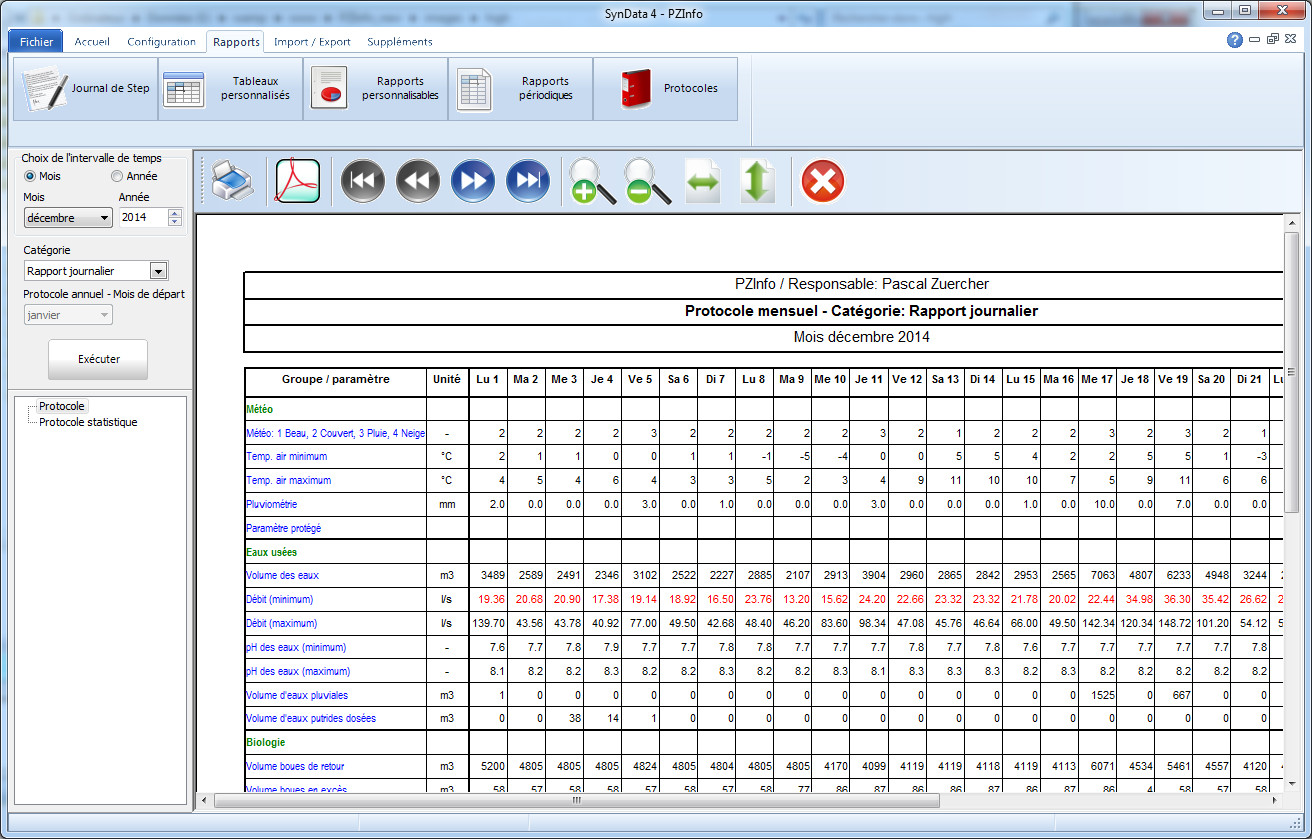Screen dimensions: 1312x839
Task: Click the horizontal scrollbar of the report
Action: (576, 800)
